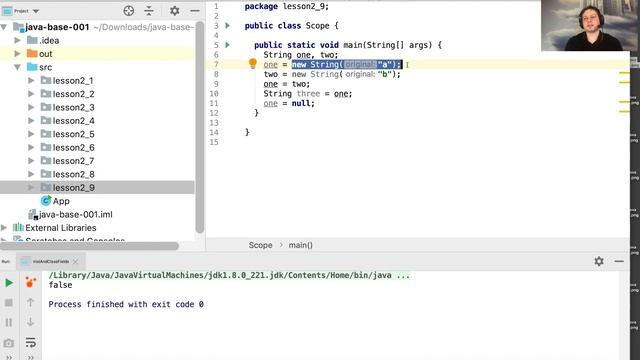
Task: Open Run panel settings gear
Action: 599,261
